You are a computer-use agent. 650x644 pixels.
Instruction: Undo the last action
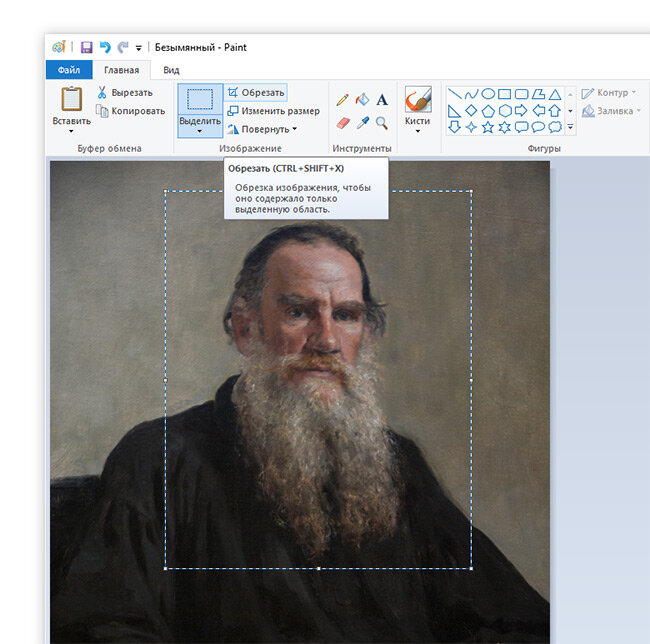coord(105,47)
